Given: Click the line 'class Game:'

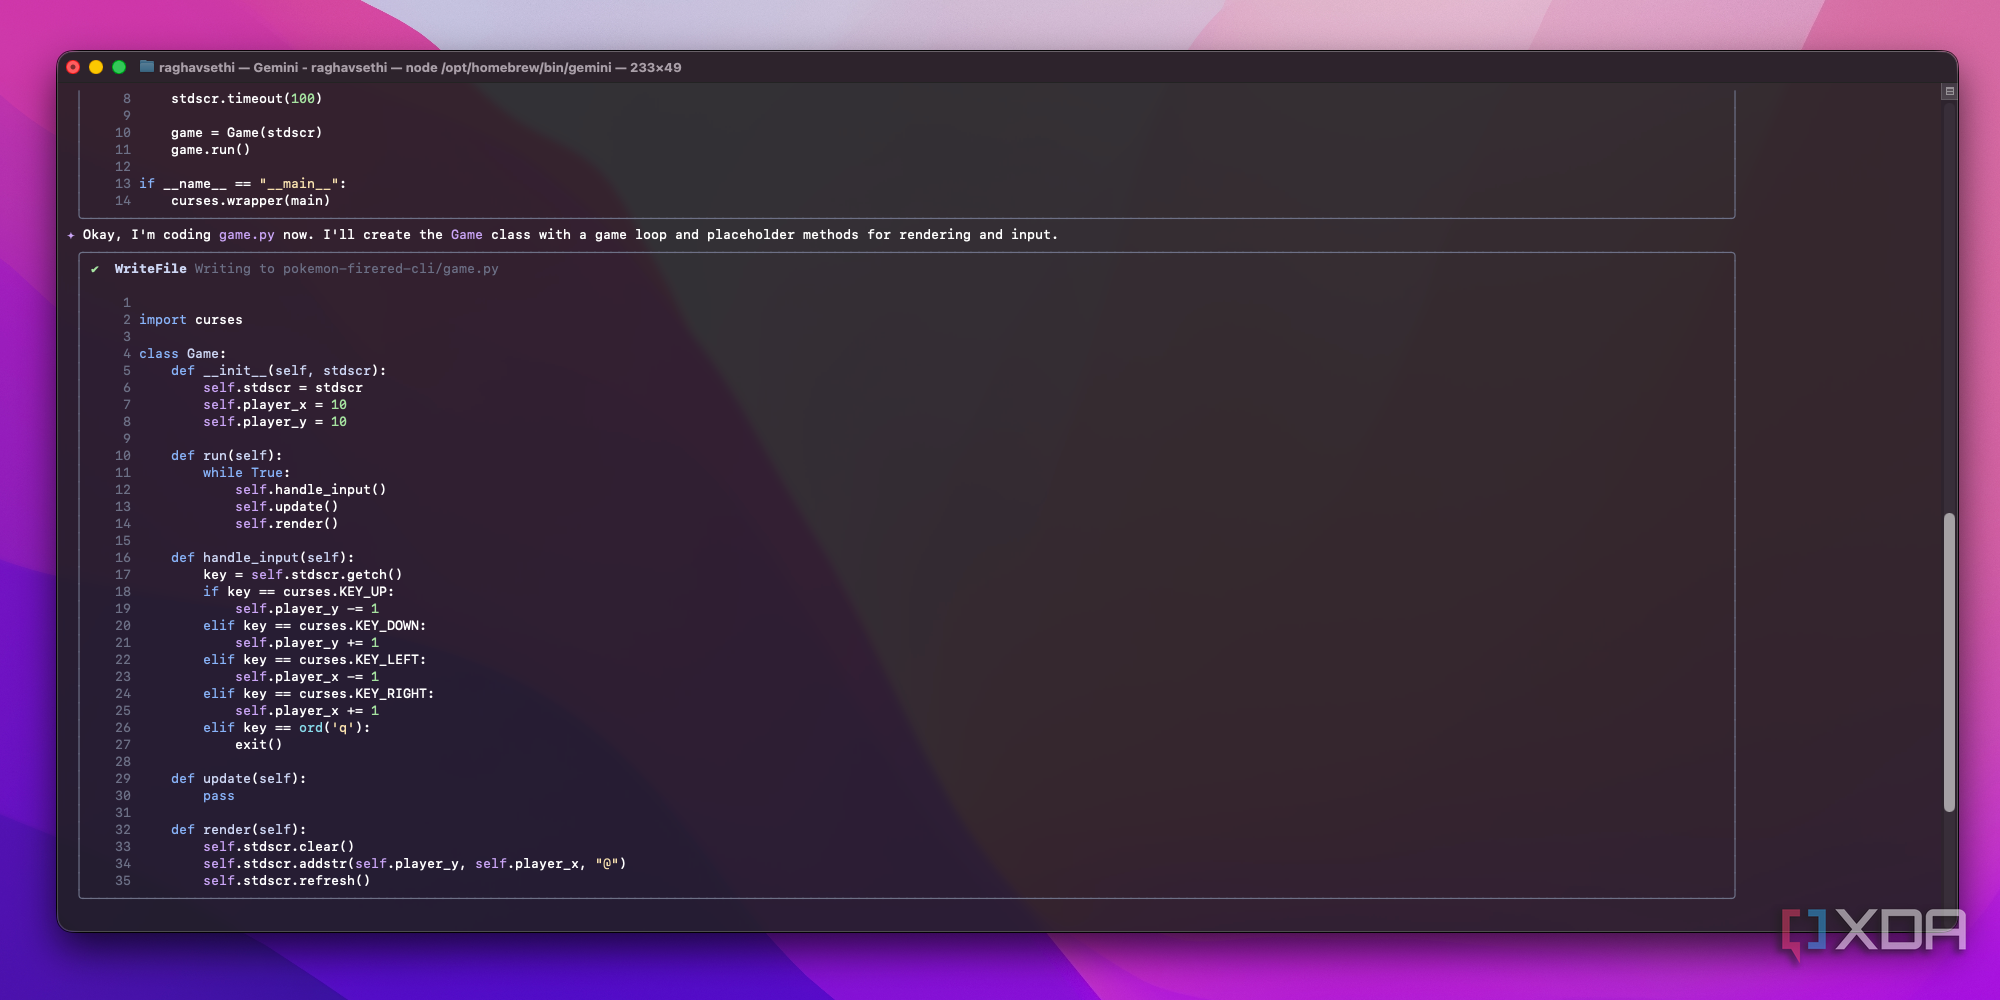Looking at the screenshot, I should coord(183,354).
